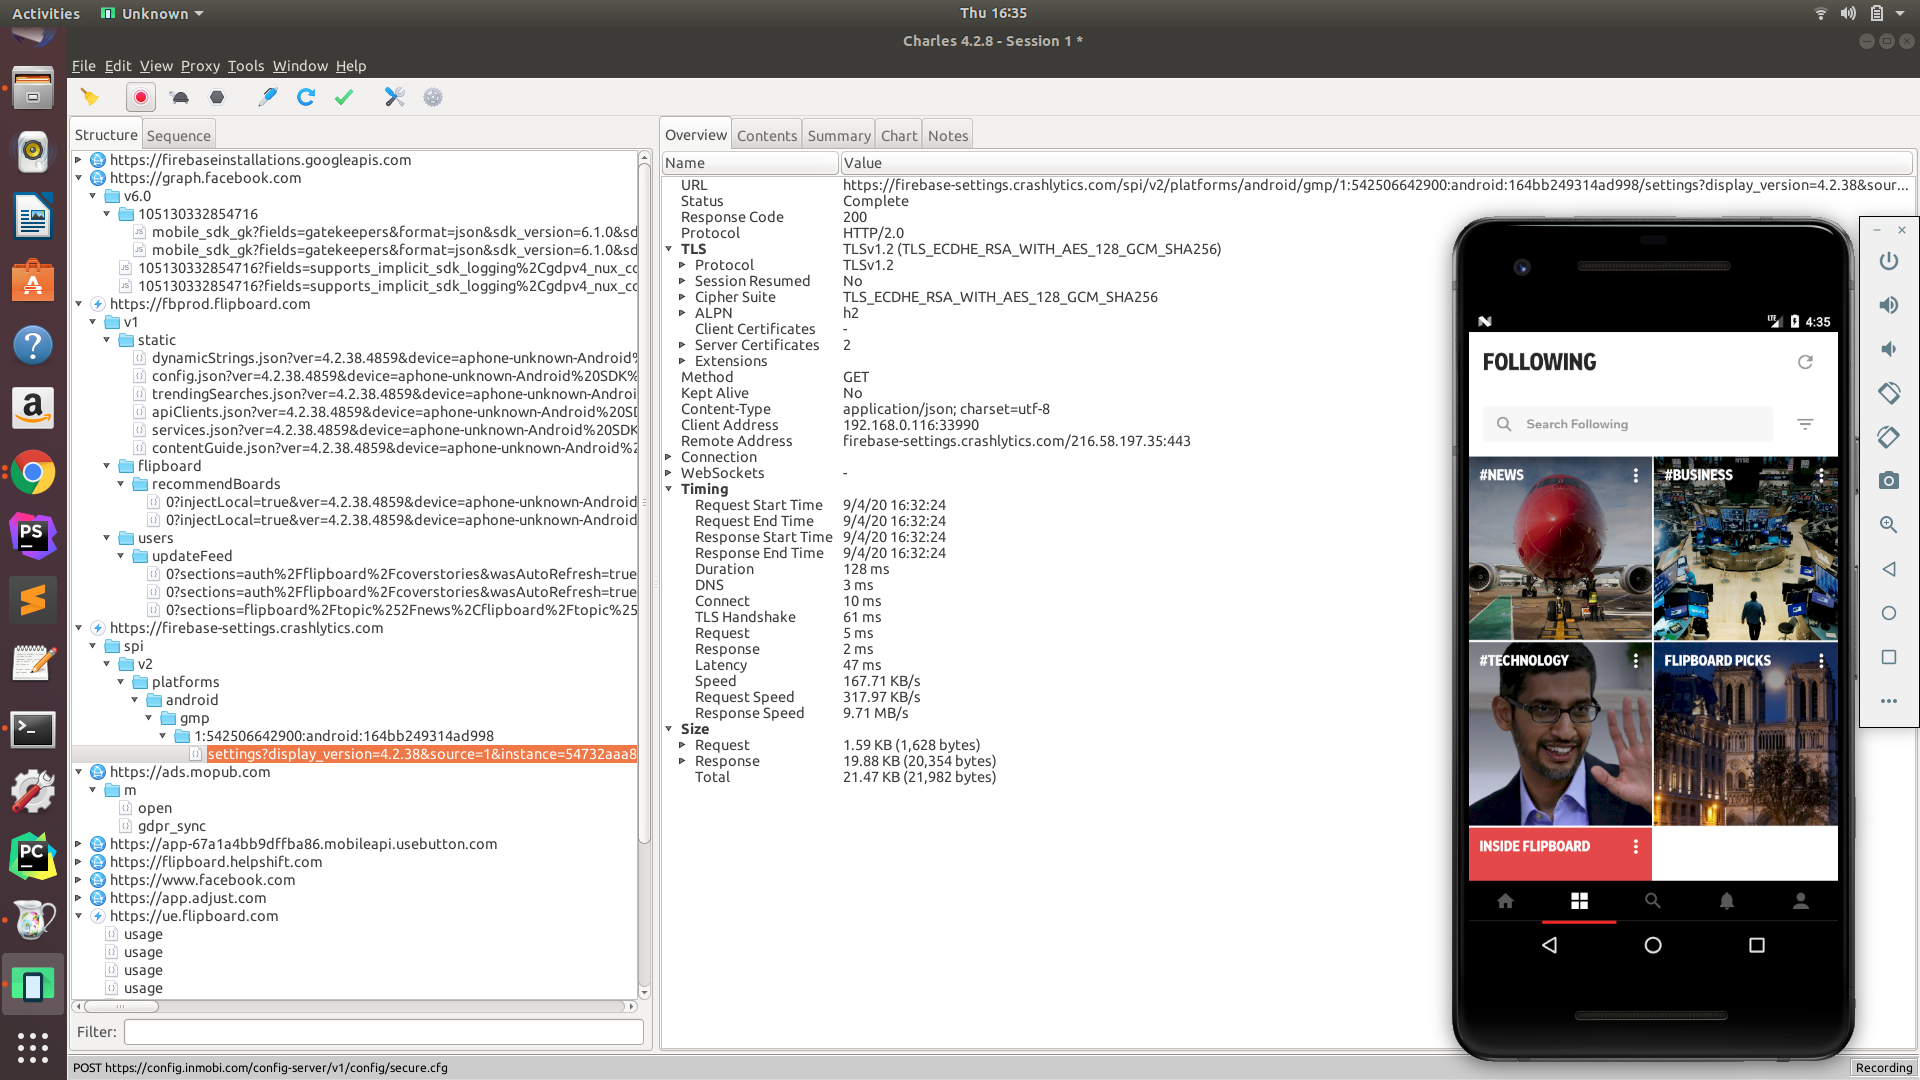Click the emulator volume up button
The width and height of the screenshot is (1920, 1080).
(1888, 305)
